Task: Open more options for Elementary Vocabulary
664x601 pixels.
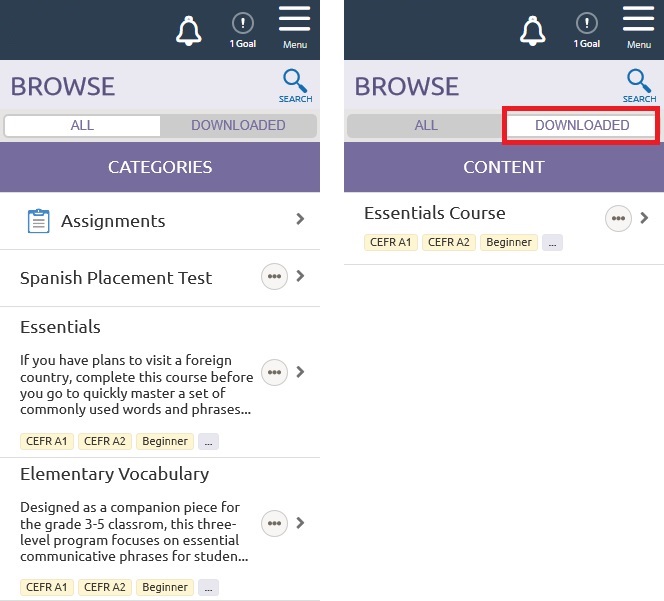Action: 274,523
